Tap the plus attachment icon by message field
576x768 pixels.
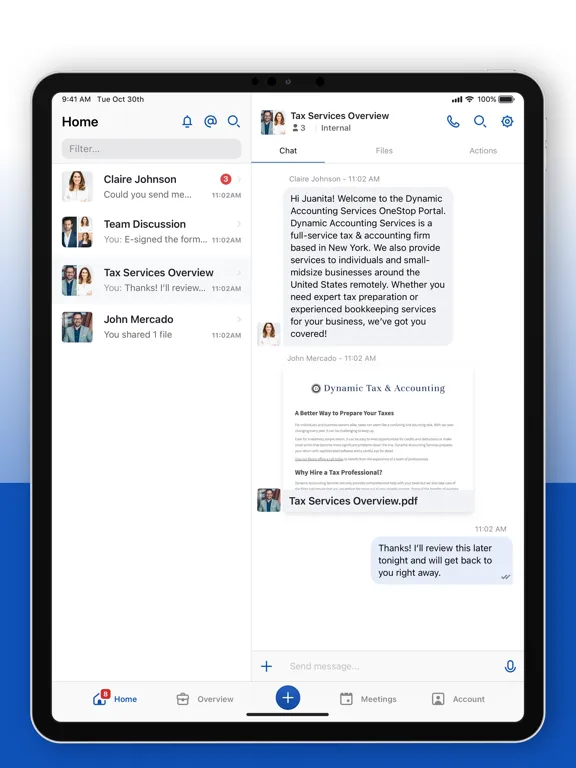click(266, 666)
